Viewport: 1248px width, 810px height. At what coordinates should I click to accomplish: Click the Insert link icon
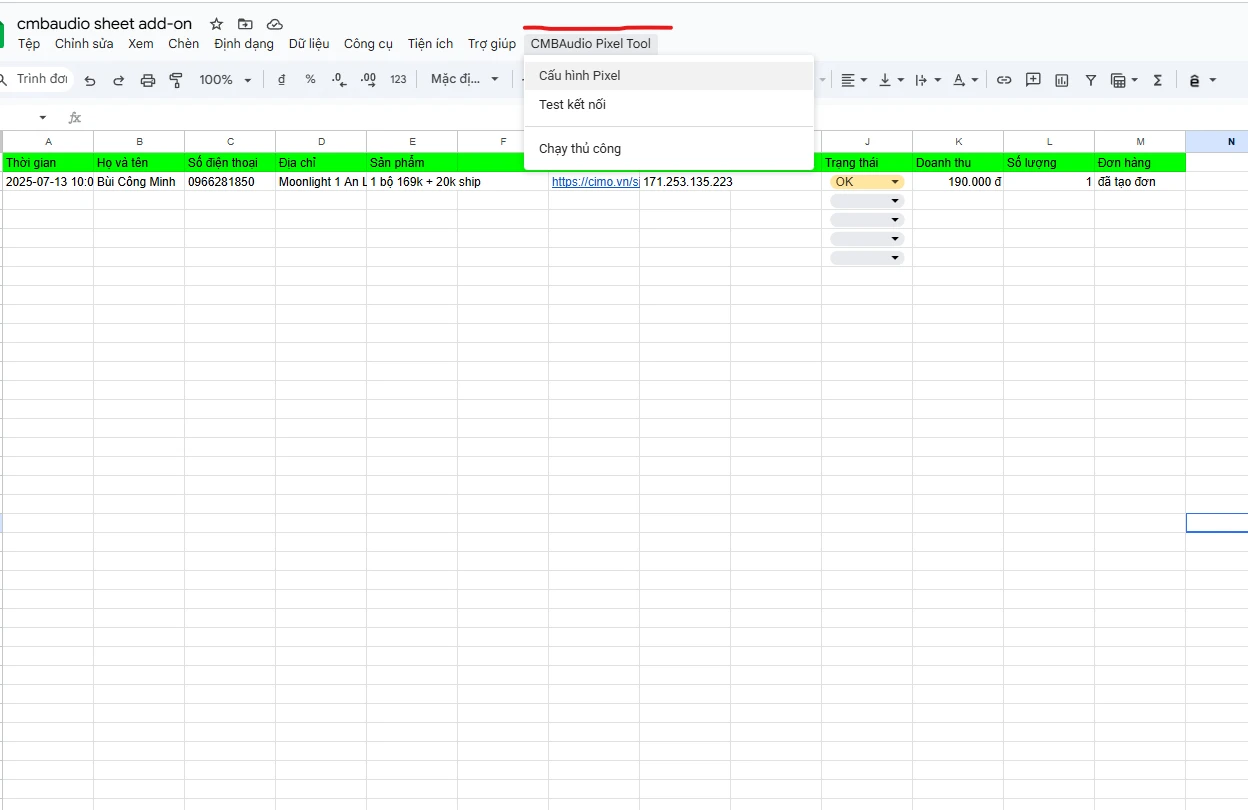(1004, 80)
